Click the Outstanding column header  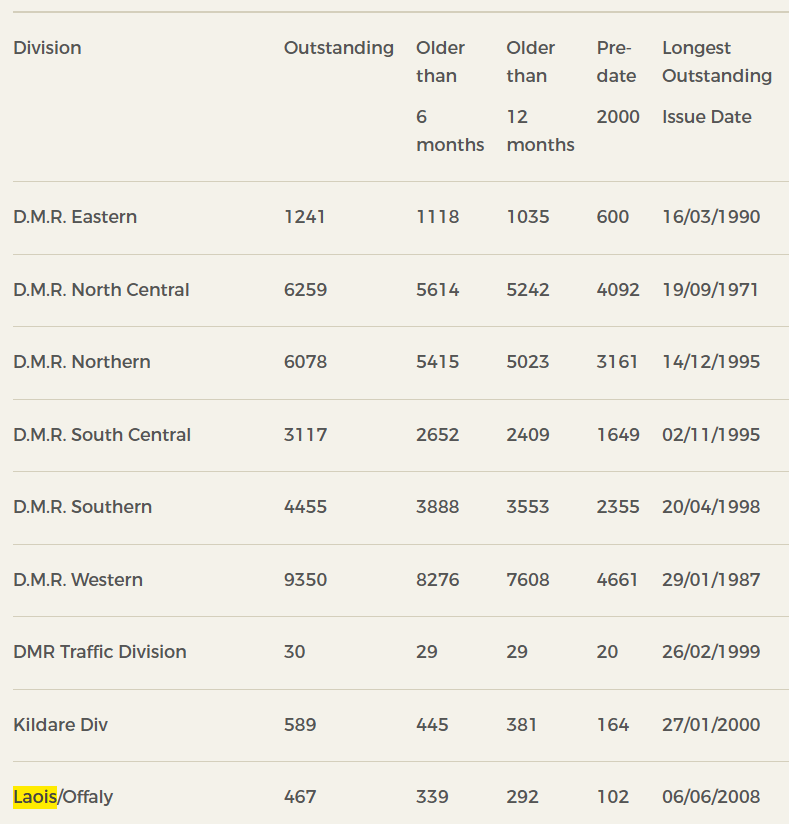(339, 48)
